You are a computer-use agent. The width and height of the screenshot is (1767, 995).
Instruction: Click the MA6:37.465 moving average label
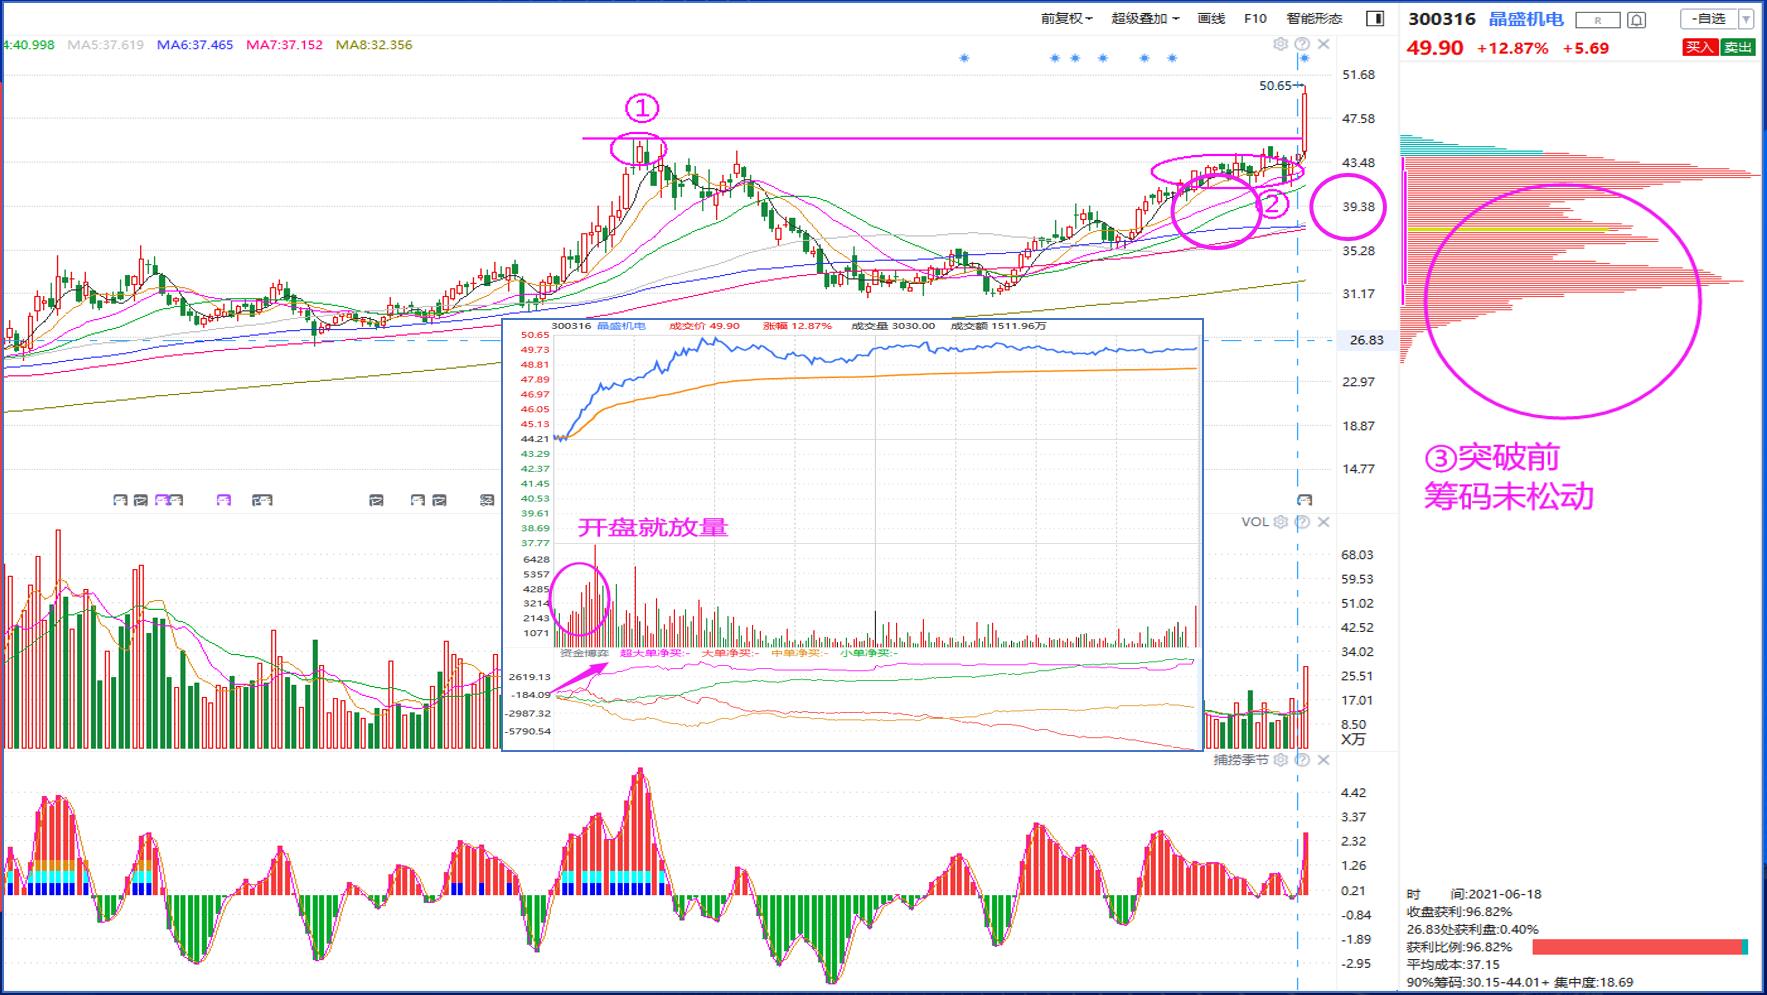(195, 45)
